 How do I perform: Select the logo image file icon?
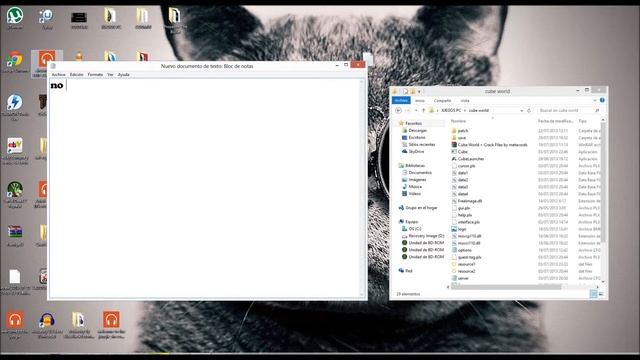454,229
